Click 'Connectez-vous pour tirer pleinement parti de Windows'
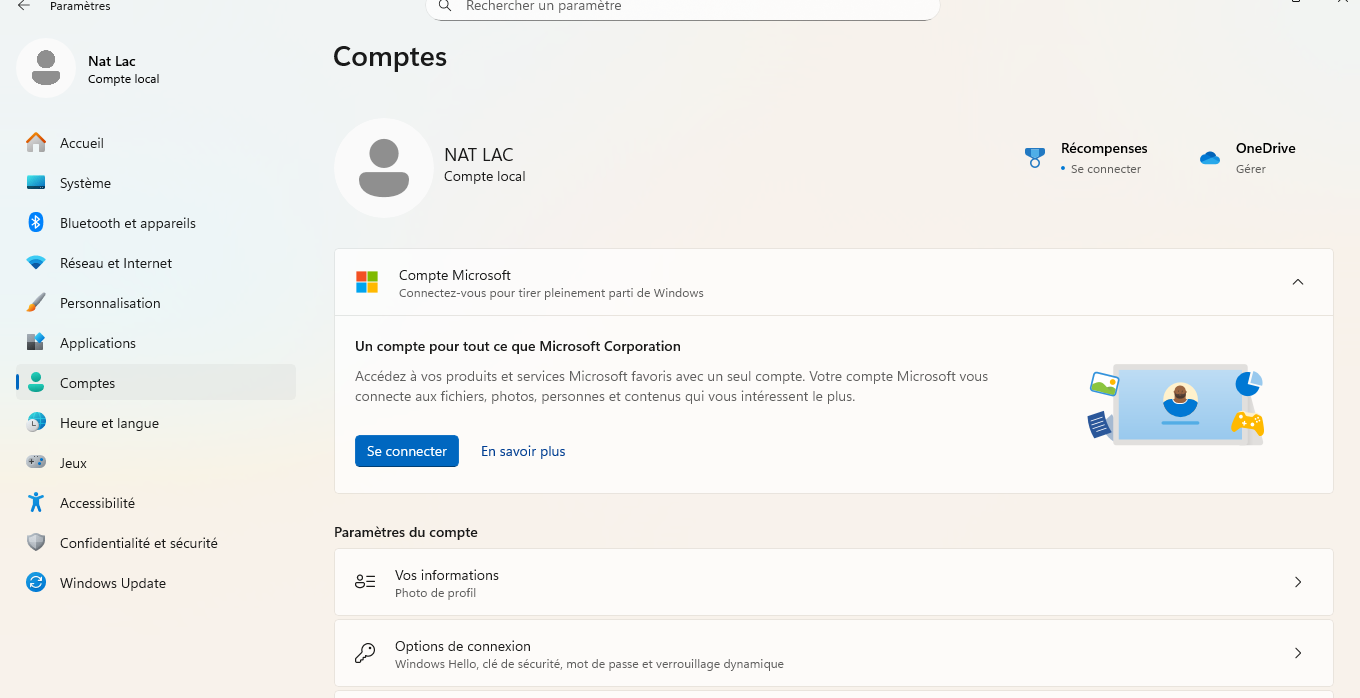The width and height of the screenshot is (1360, 698). coord(551,293)
